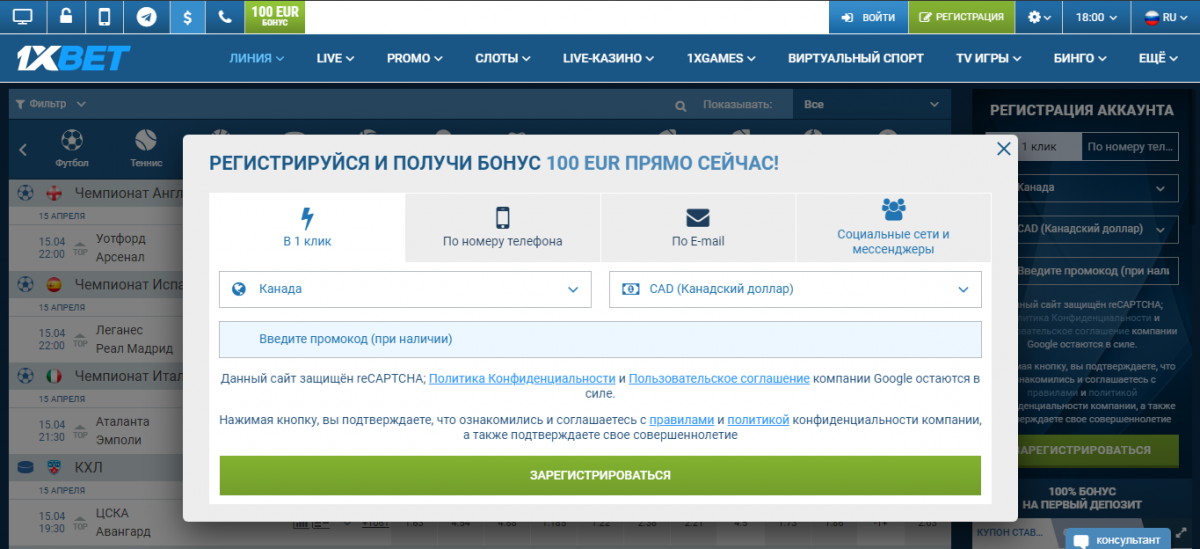Select the Футбол sport icon
Image resolution: width=1200 pixels, height=549 pixels.
point(72,148)
